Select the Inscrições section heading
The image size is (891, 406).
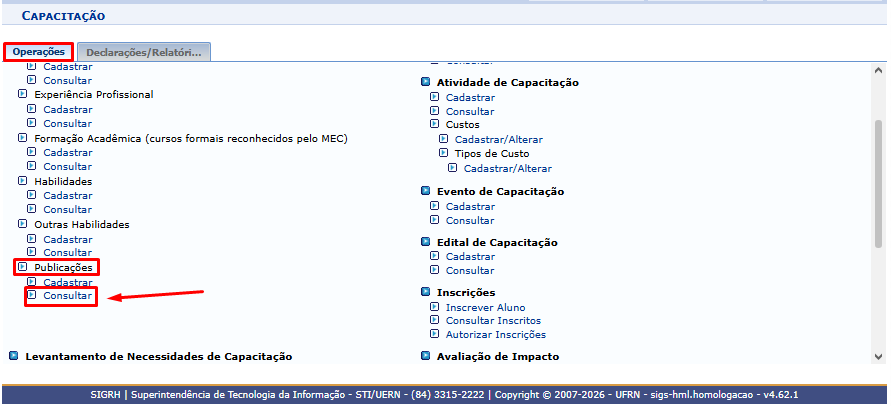[466, 292]
